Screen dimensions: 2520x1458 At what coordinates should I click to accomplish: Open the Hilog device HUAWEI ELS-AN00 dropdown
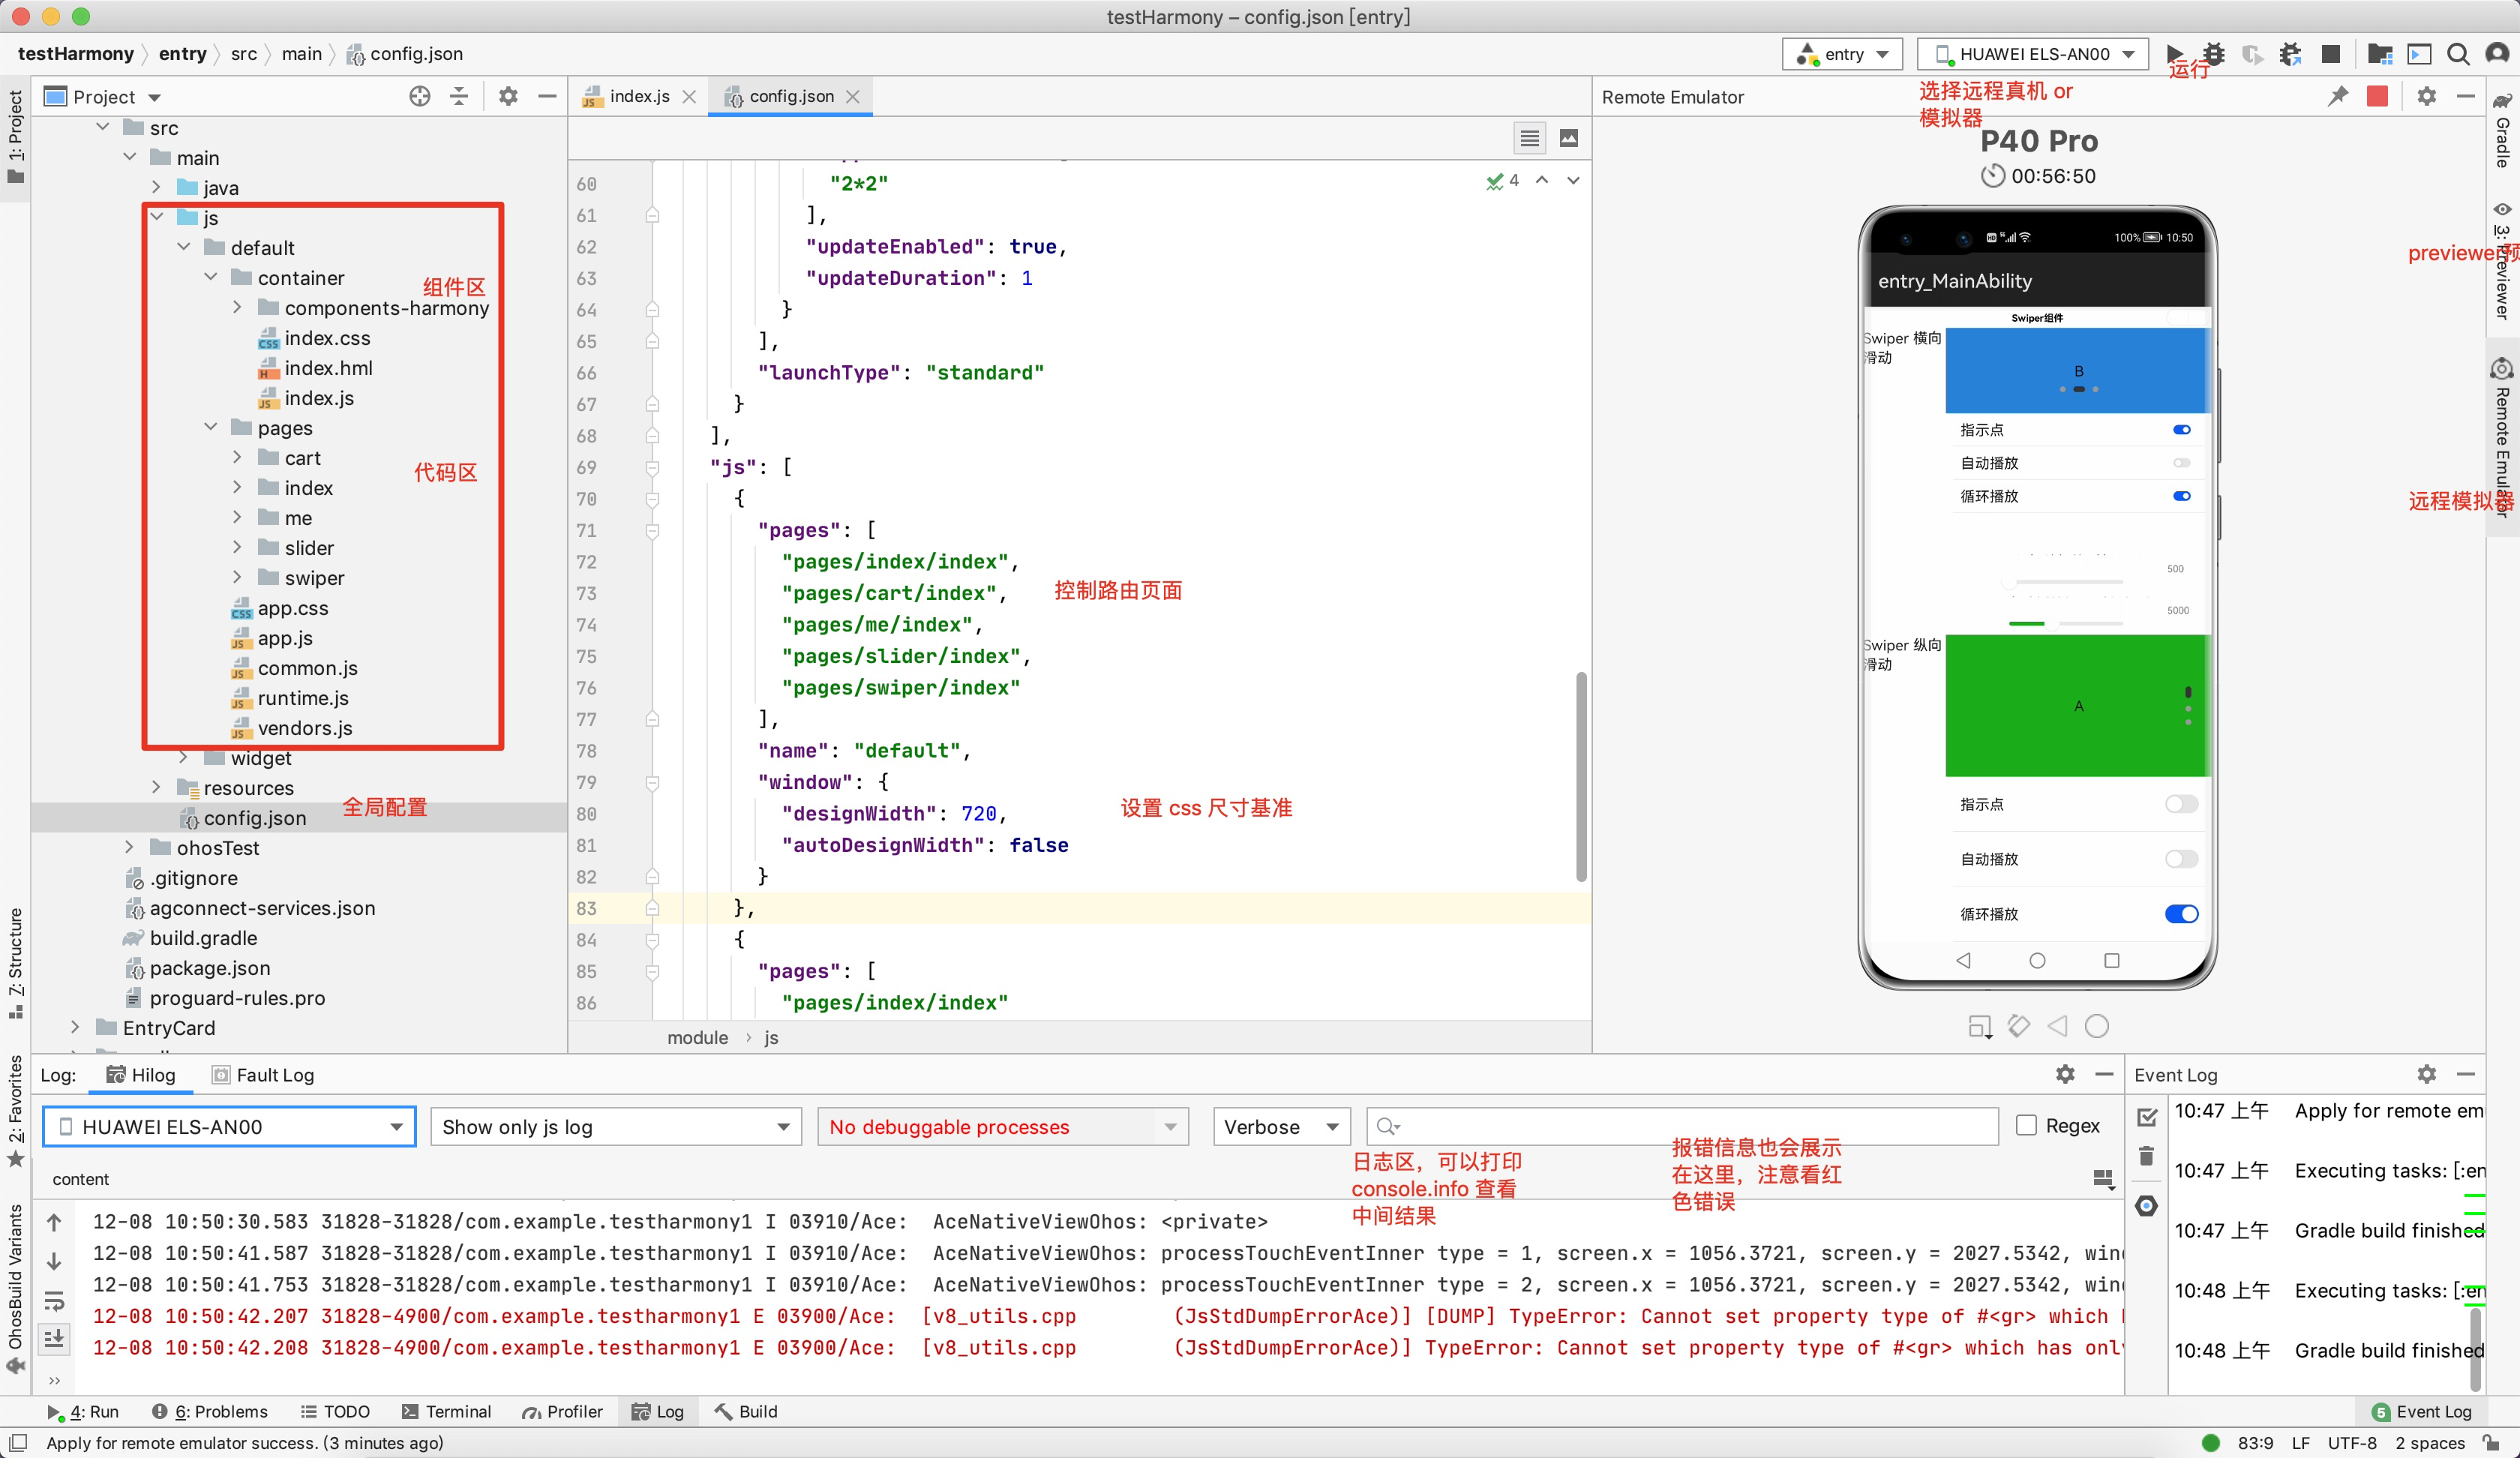point(229,1127)
